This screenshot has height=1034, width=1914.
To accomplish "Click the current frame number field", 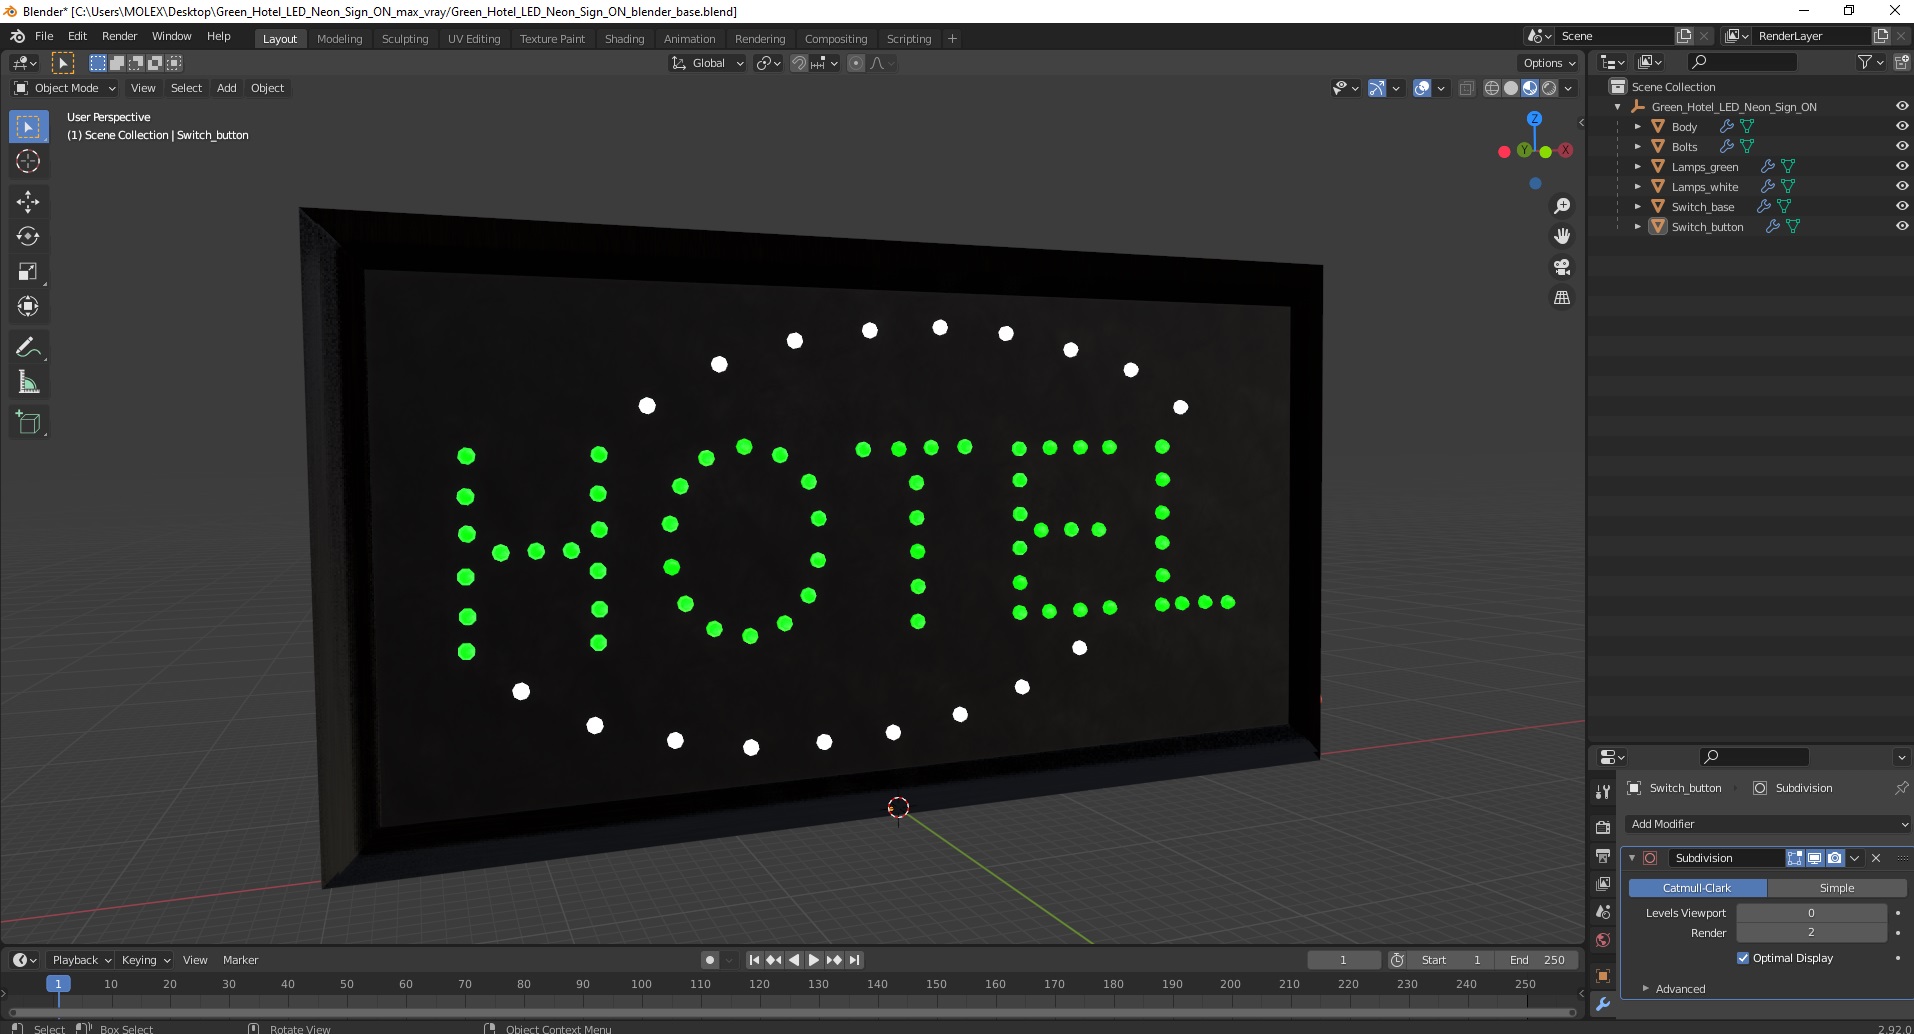I will coord(1343,960).
